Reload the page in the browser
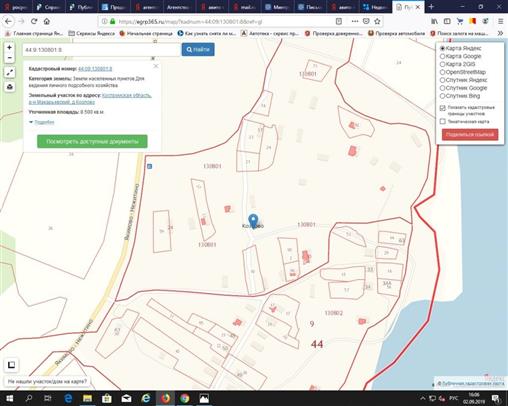This screenshot has width=508, height=406. (x=34, y=21)
